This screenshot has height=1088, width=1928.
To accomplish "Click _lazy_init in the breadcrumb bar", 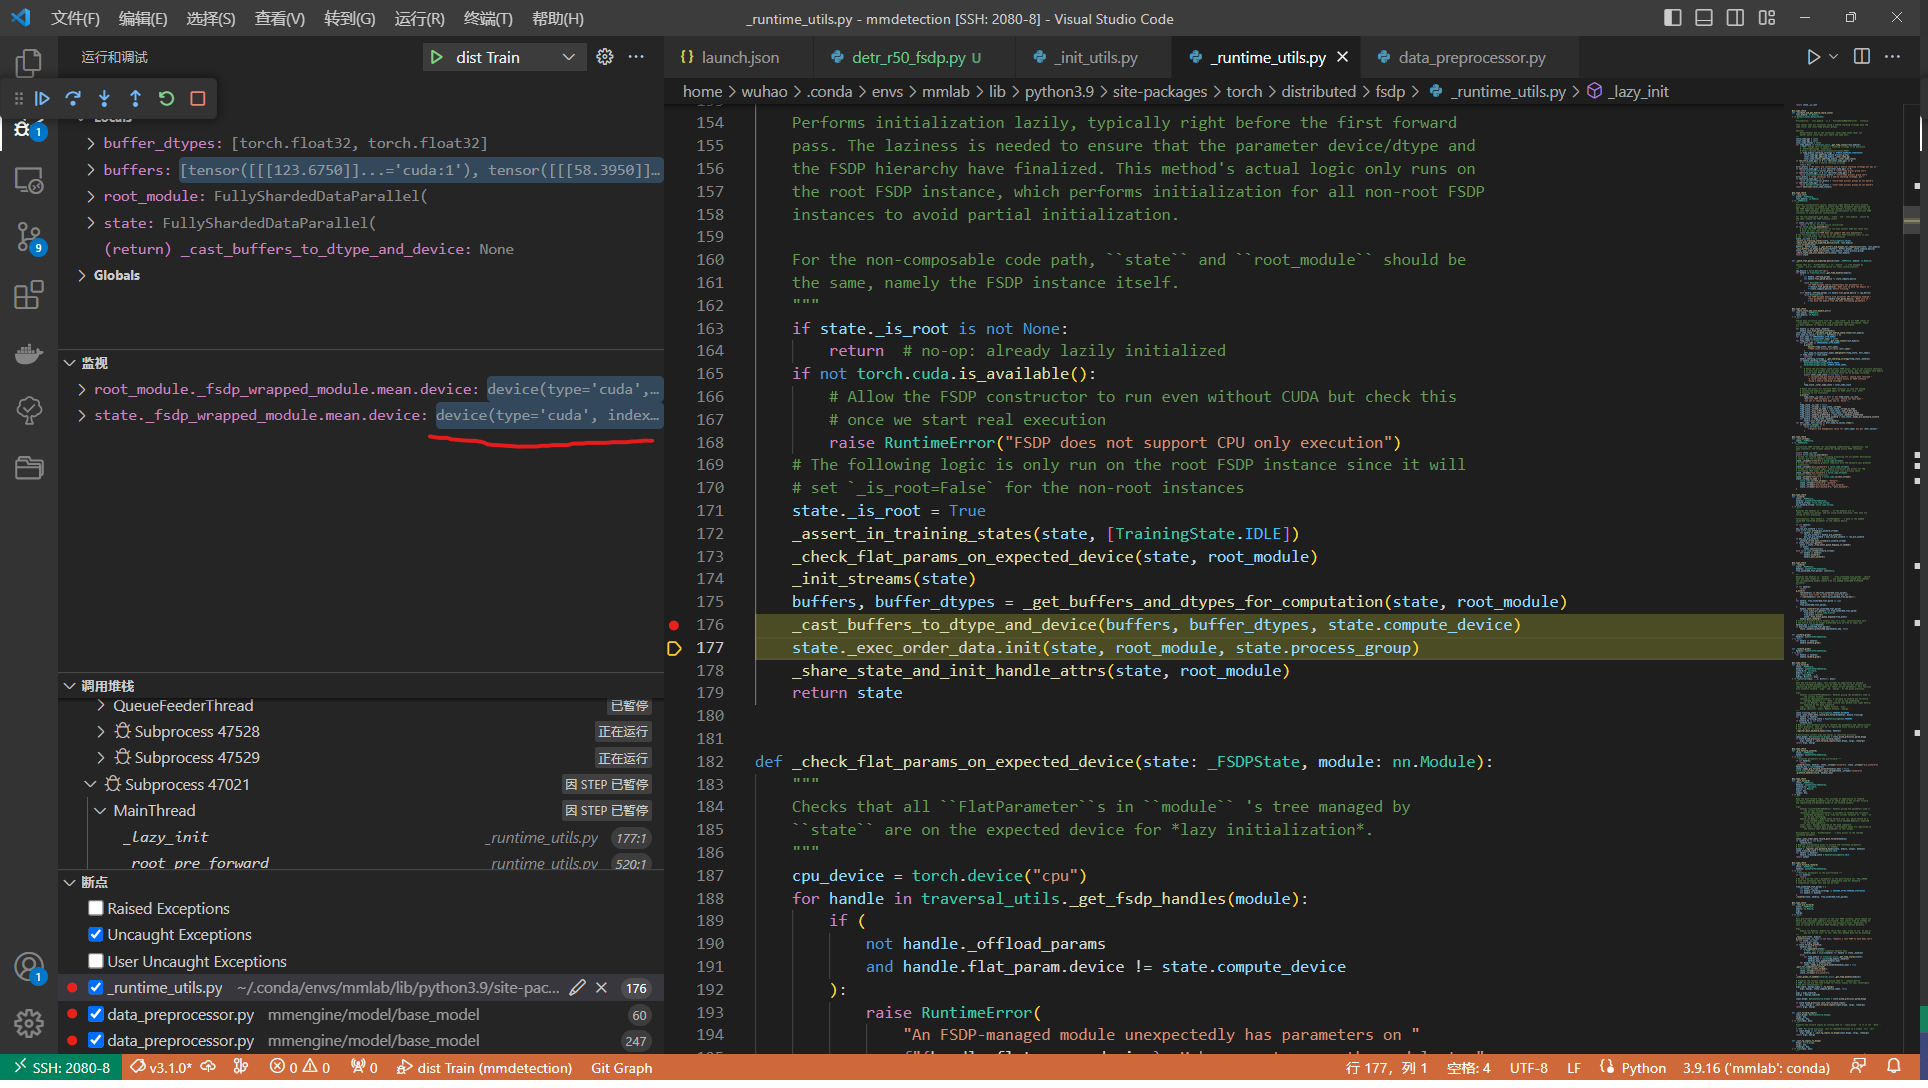I will (x=1638, y=91).
